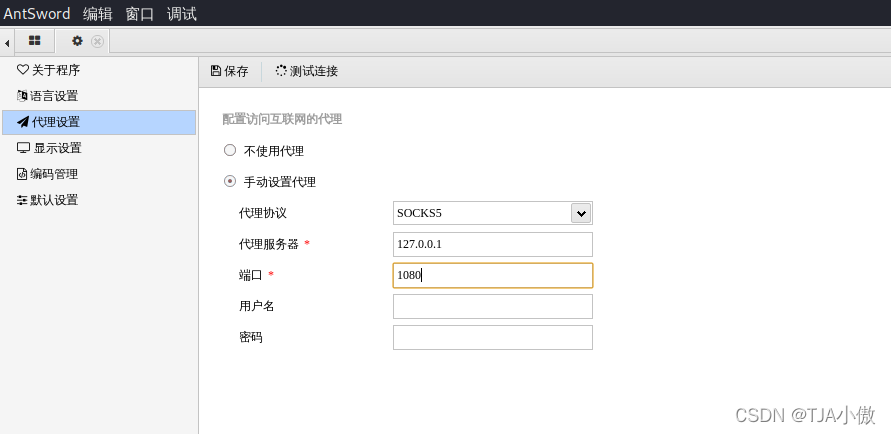Open the 调试 menu
This screenshot has width=891, height=434.
click(x=182, y=14)
